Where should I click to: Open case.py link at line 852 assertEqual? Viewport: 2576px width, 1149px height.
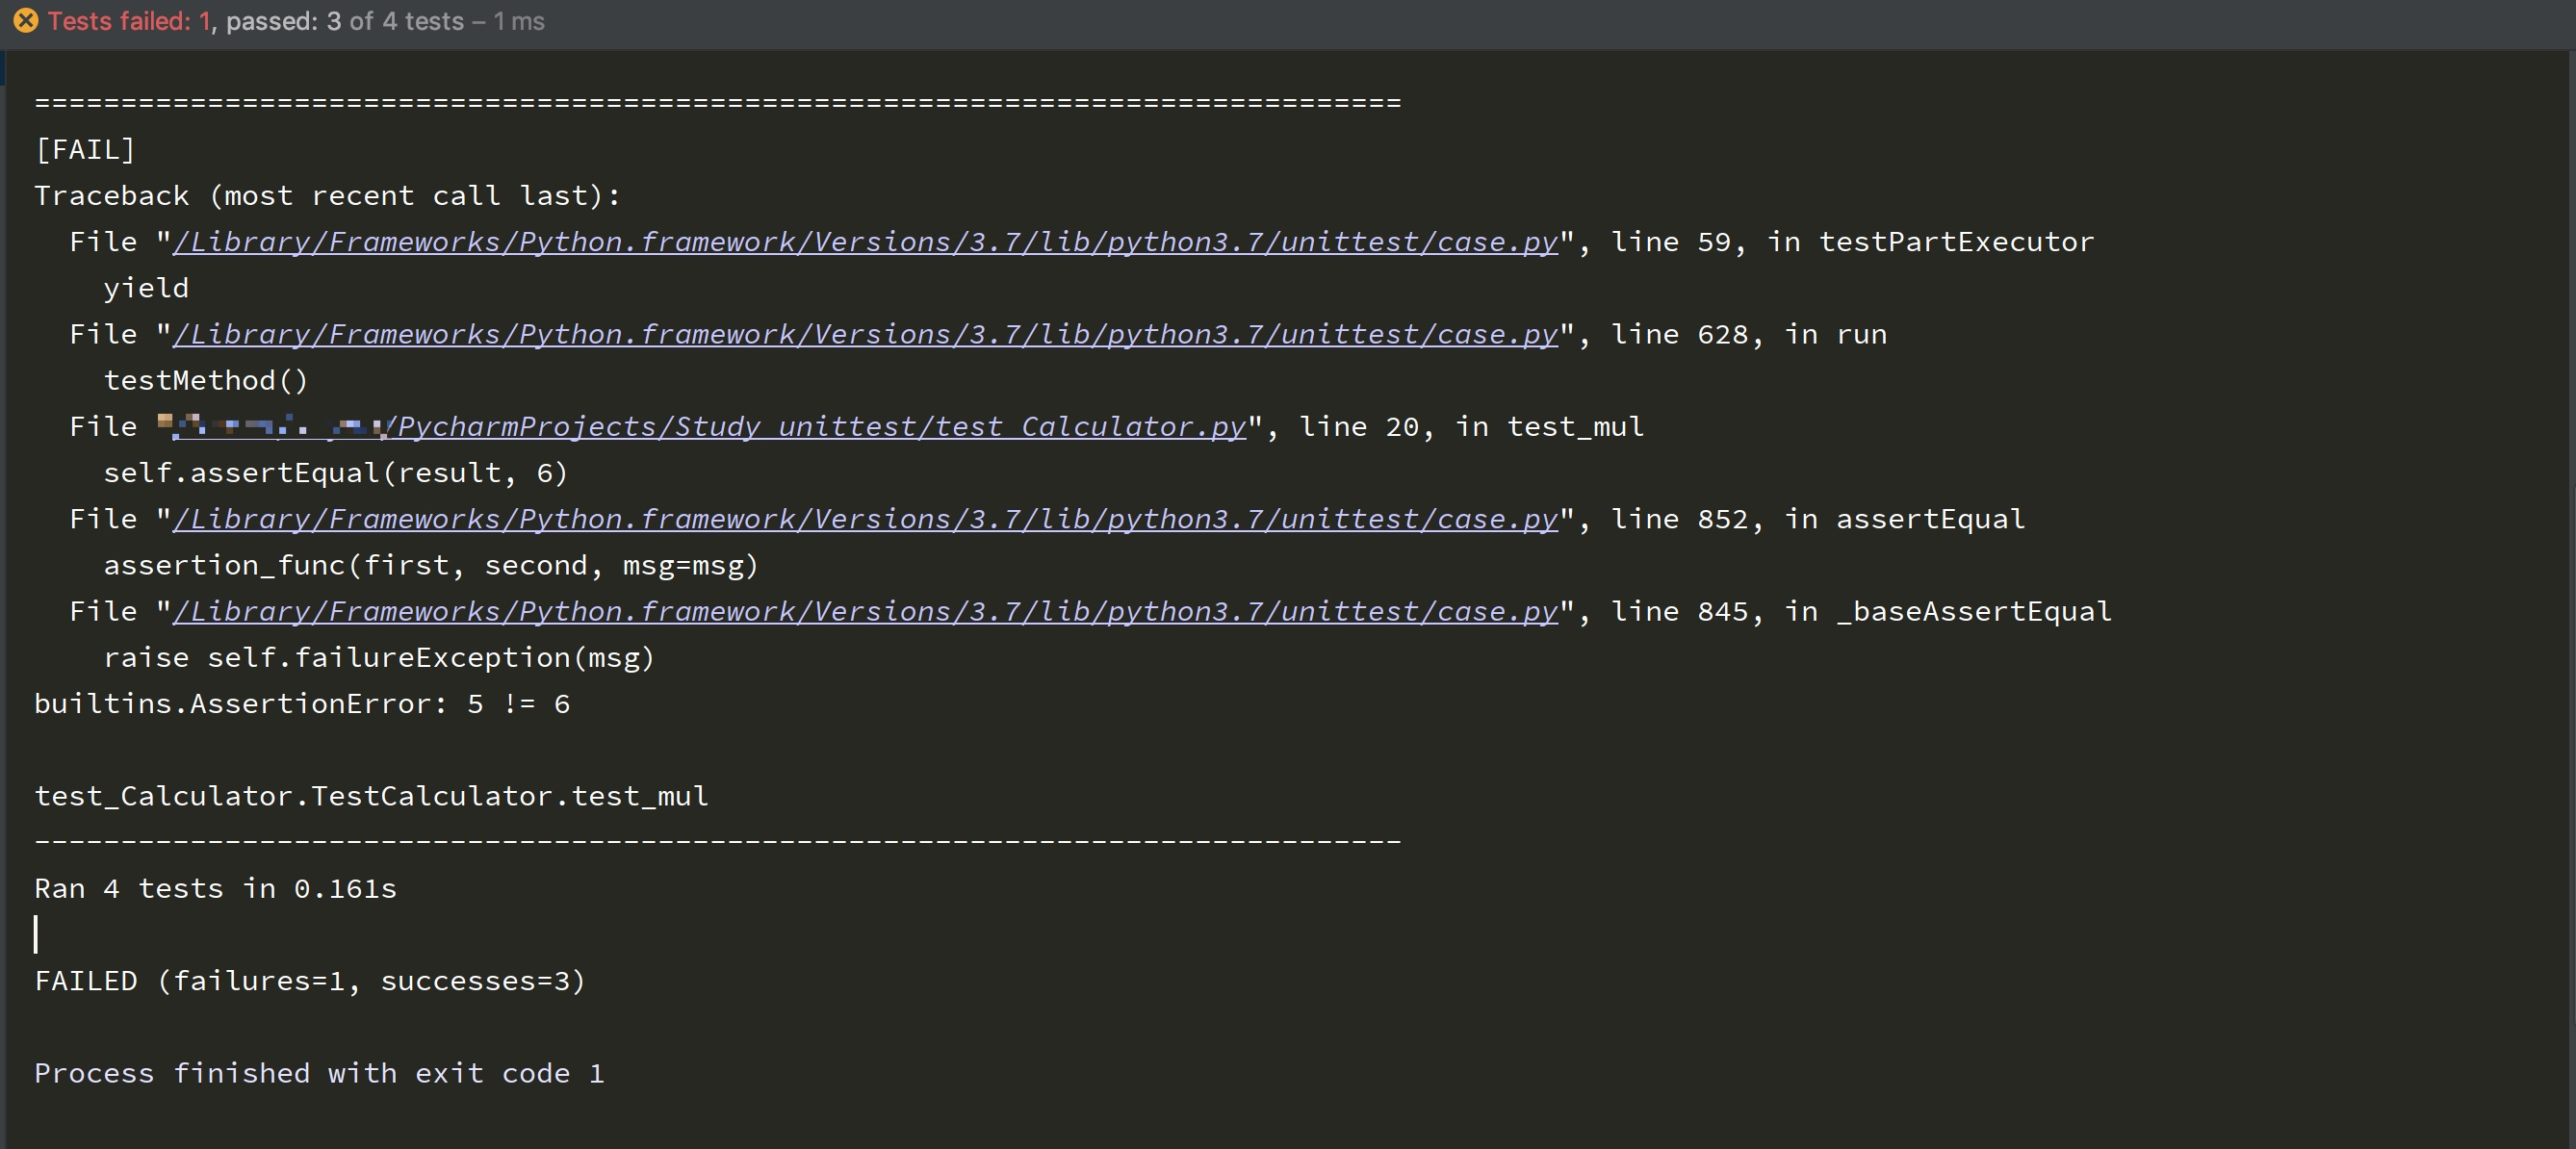click(x=865, y=519)
